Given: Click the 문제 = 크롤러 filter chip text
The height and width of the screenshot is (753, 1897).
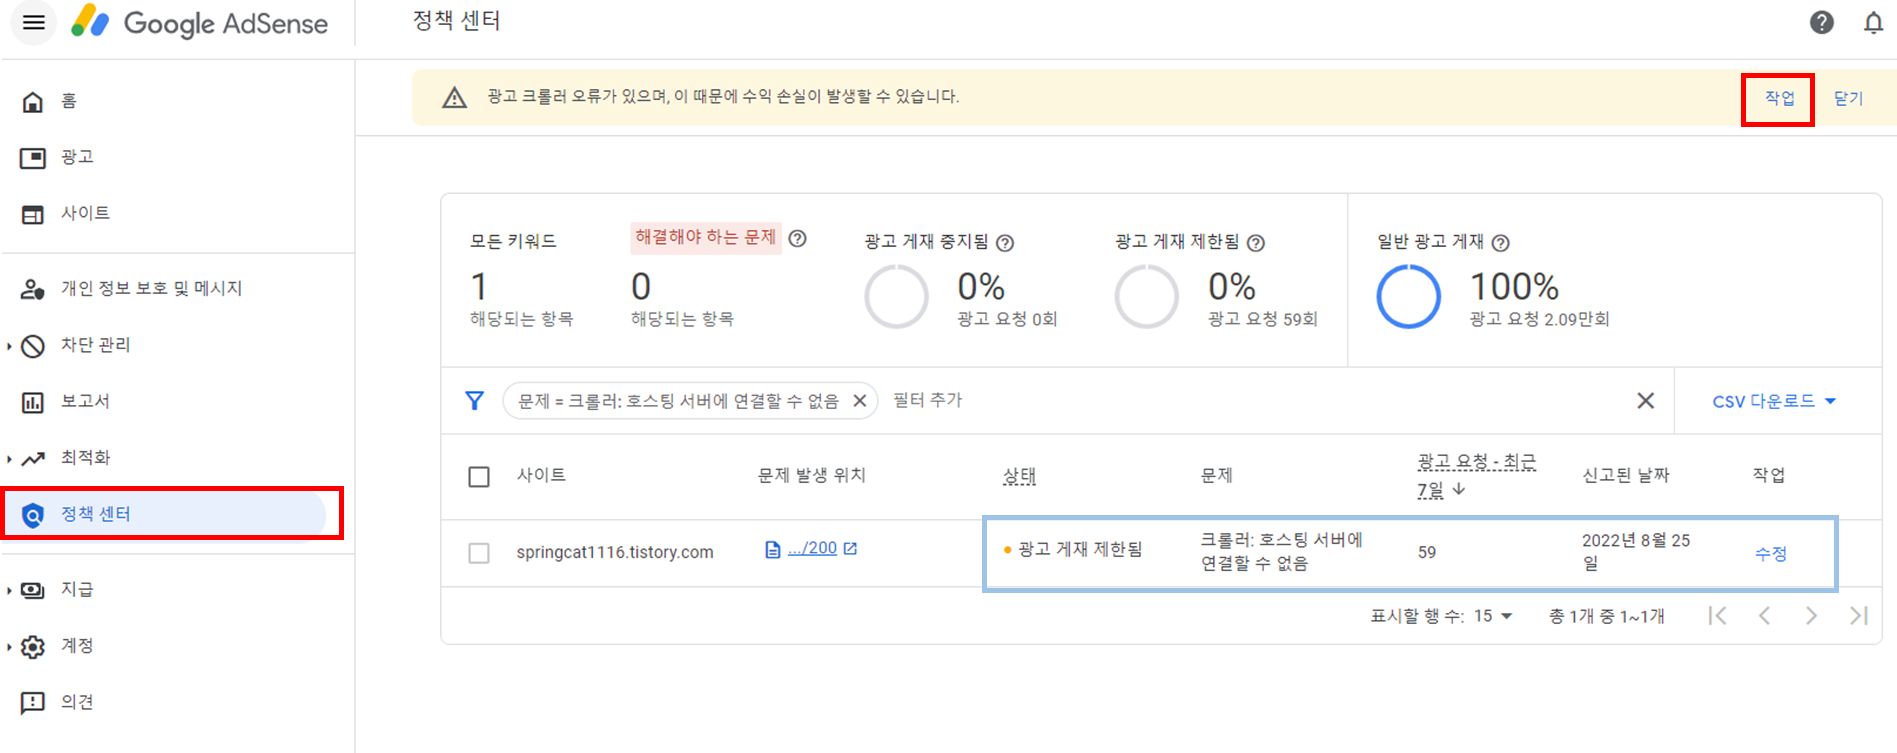Looking at the screenshot, I should tap(678, 401).
